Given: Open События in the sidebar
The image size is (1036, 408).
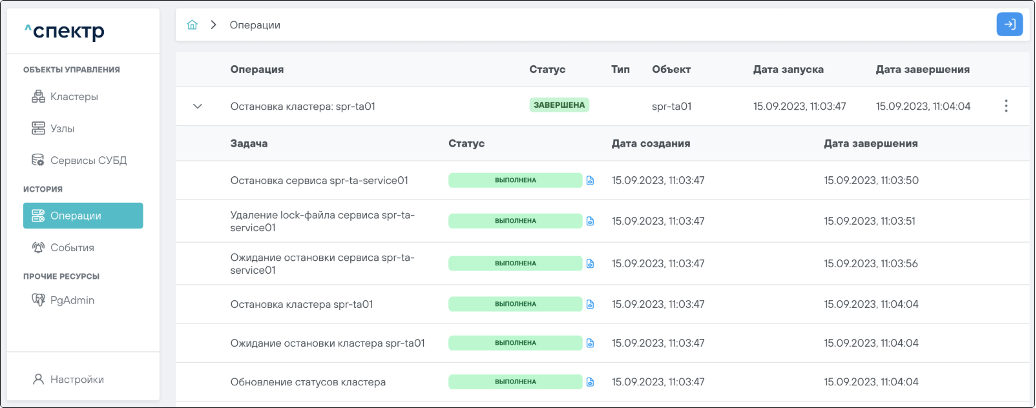Looking at the screenshot, I should click(x=72, y=247).
